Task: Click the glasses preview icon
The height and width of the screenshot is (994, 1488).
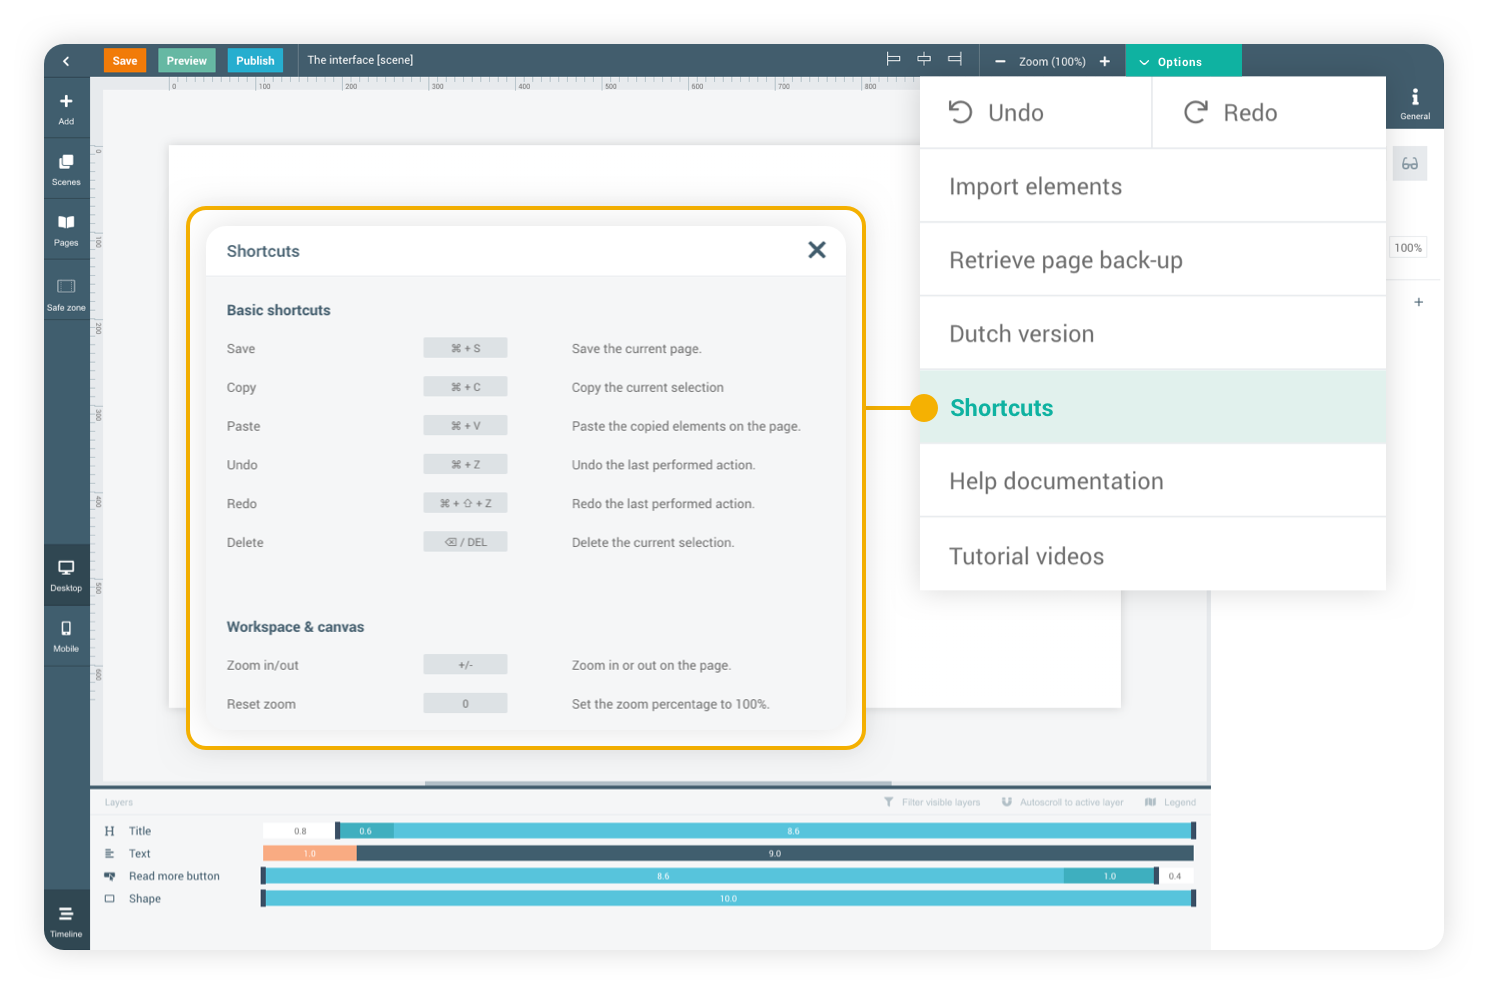Action: click(x=1409, y=164)
